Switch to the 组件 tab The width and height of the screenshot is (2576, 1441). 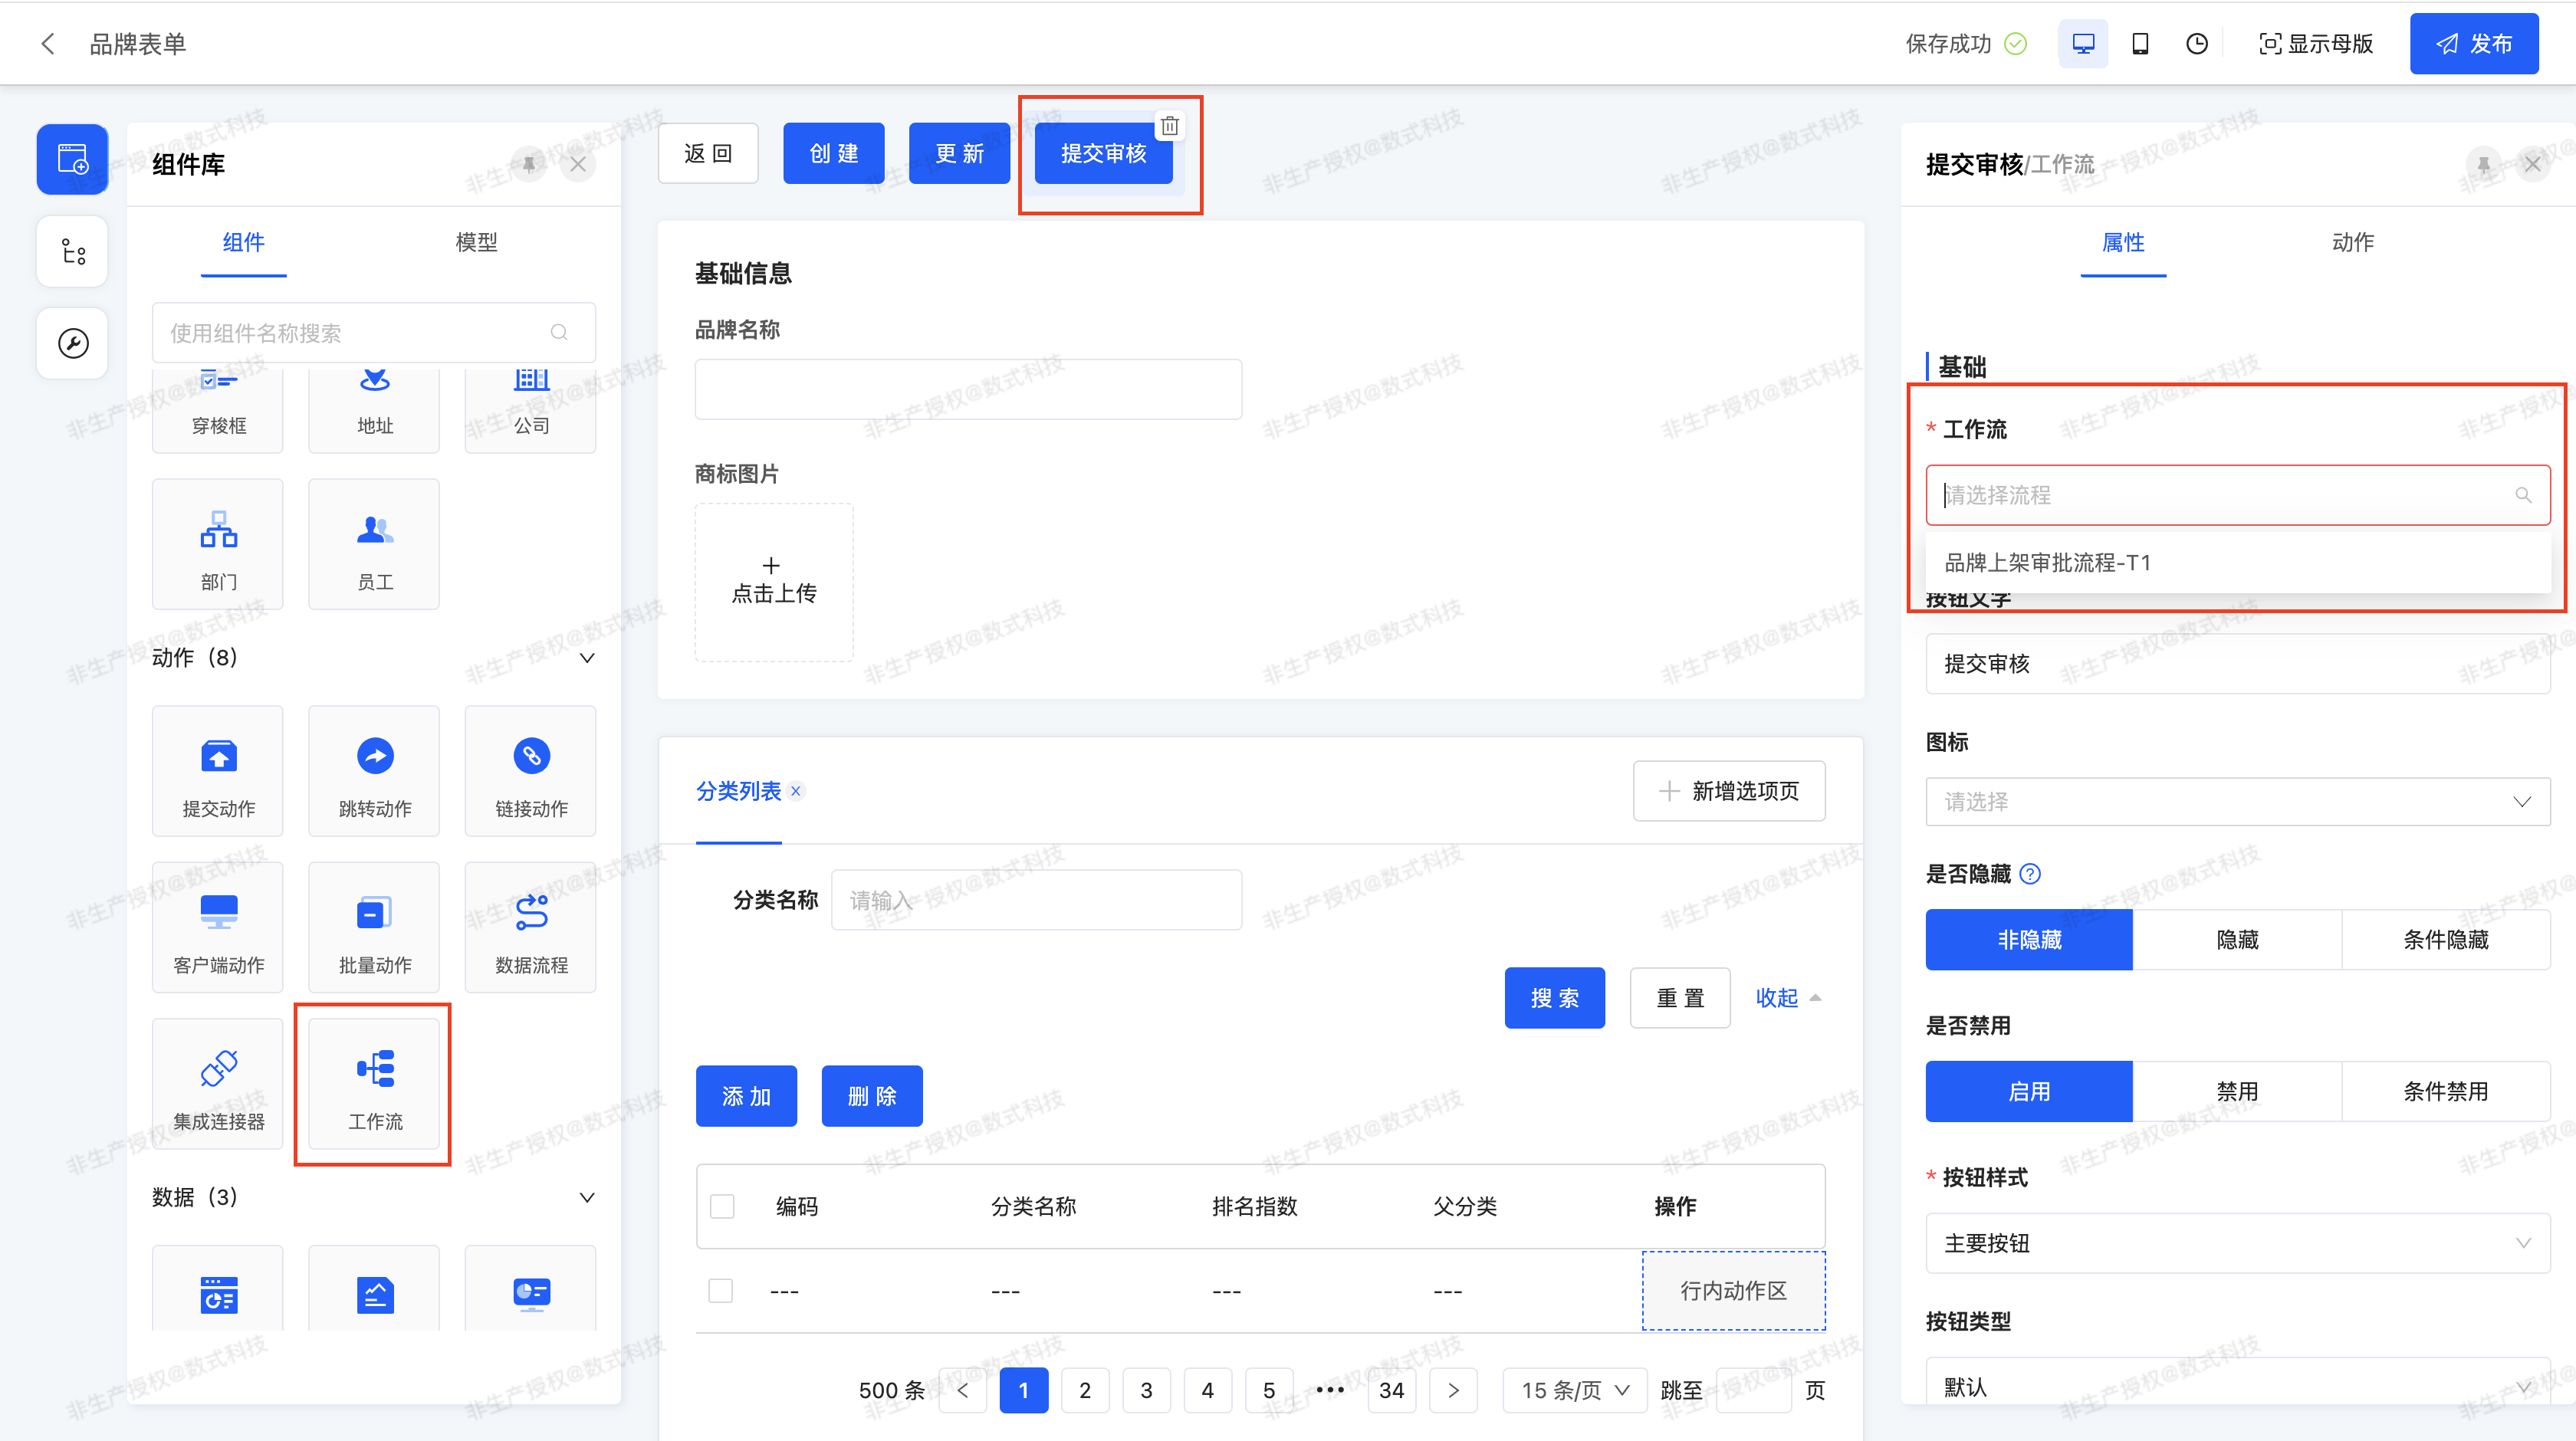243,242
